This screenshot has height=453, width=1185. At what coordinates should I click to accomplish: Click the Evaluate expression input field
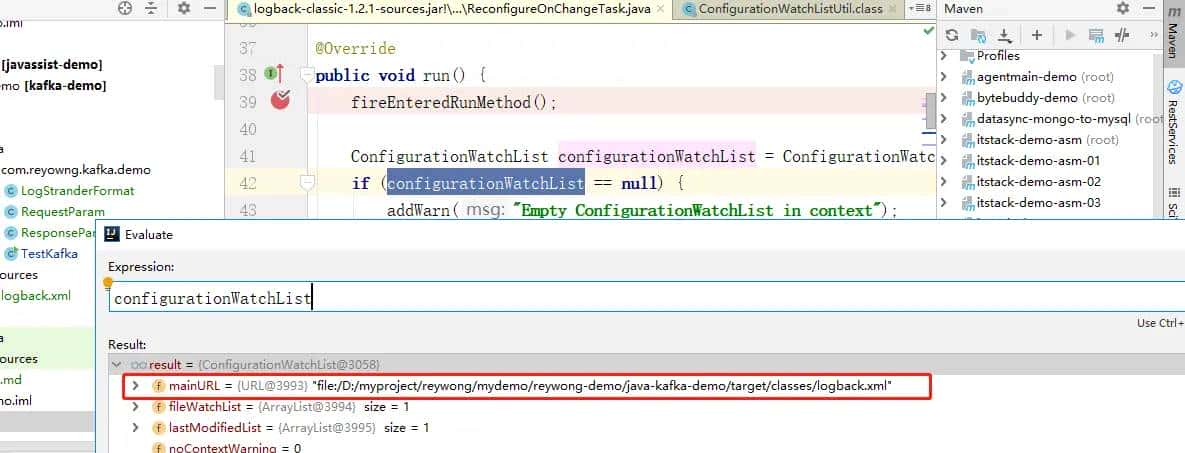(646, 299)
